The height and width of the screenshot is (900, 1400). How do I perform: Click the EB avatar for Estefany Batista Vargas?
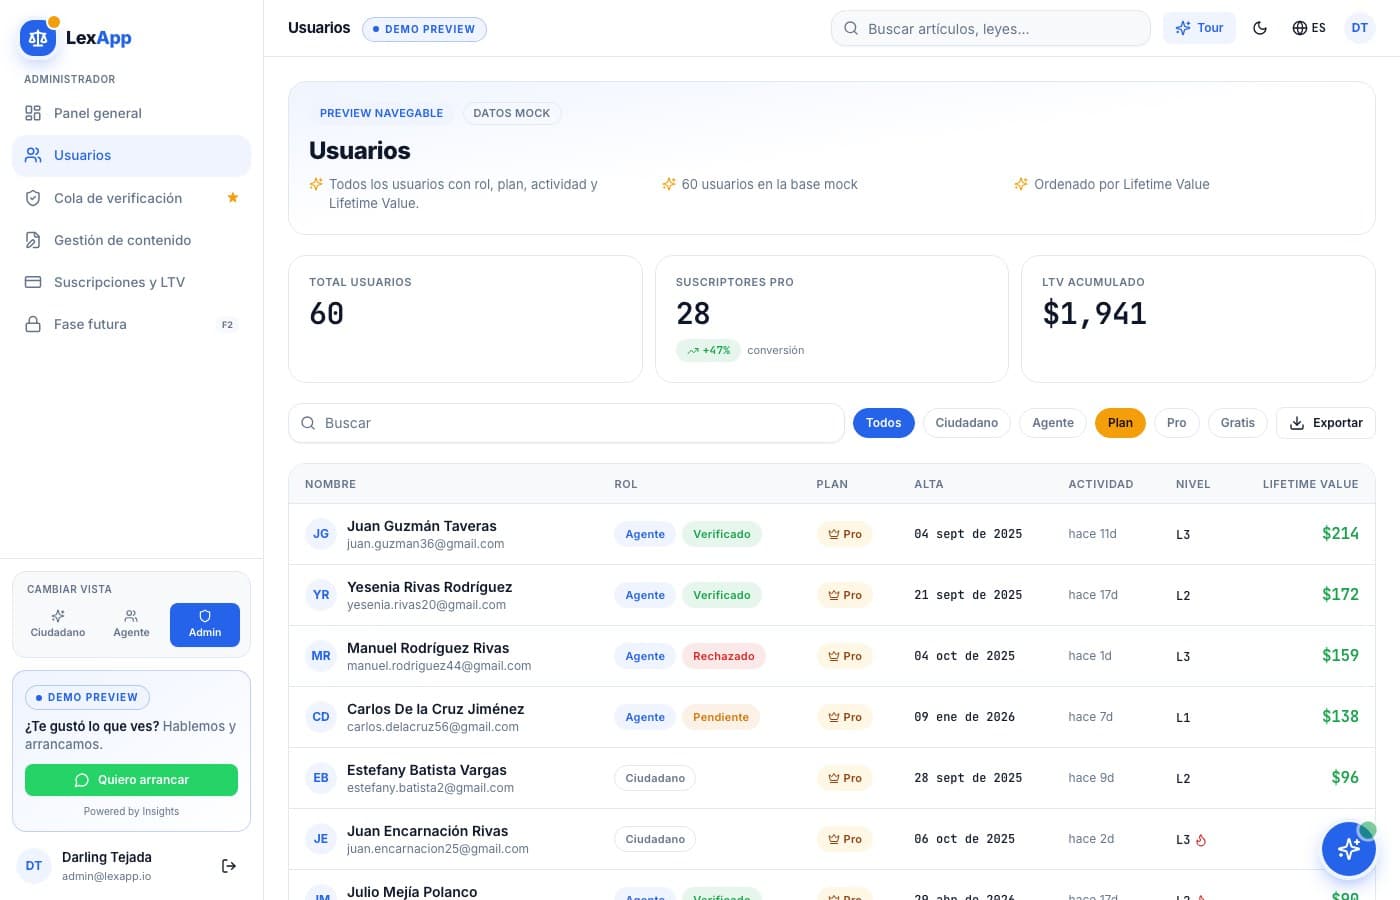[321, 778]
